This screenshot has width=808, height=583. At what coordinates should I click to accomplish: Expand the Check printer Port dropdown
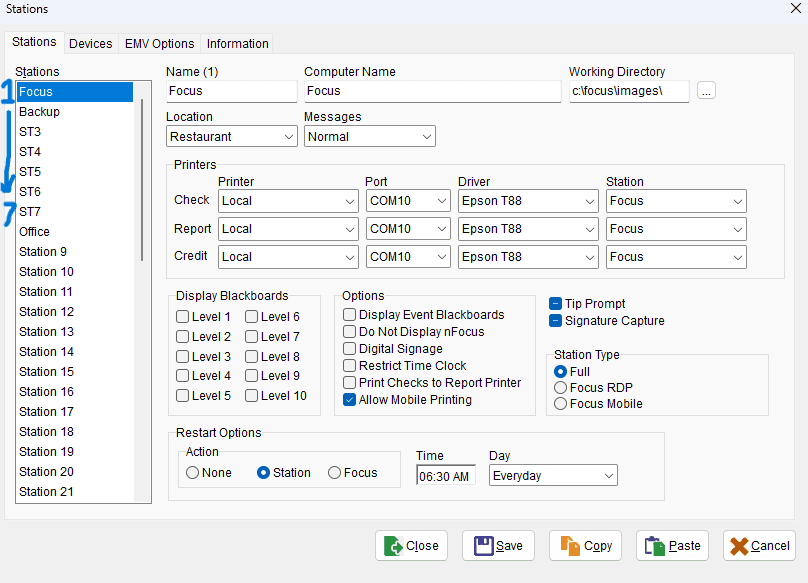pos(408,201)
